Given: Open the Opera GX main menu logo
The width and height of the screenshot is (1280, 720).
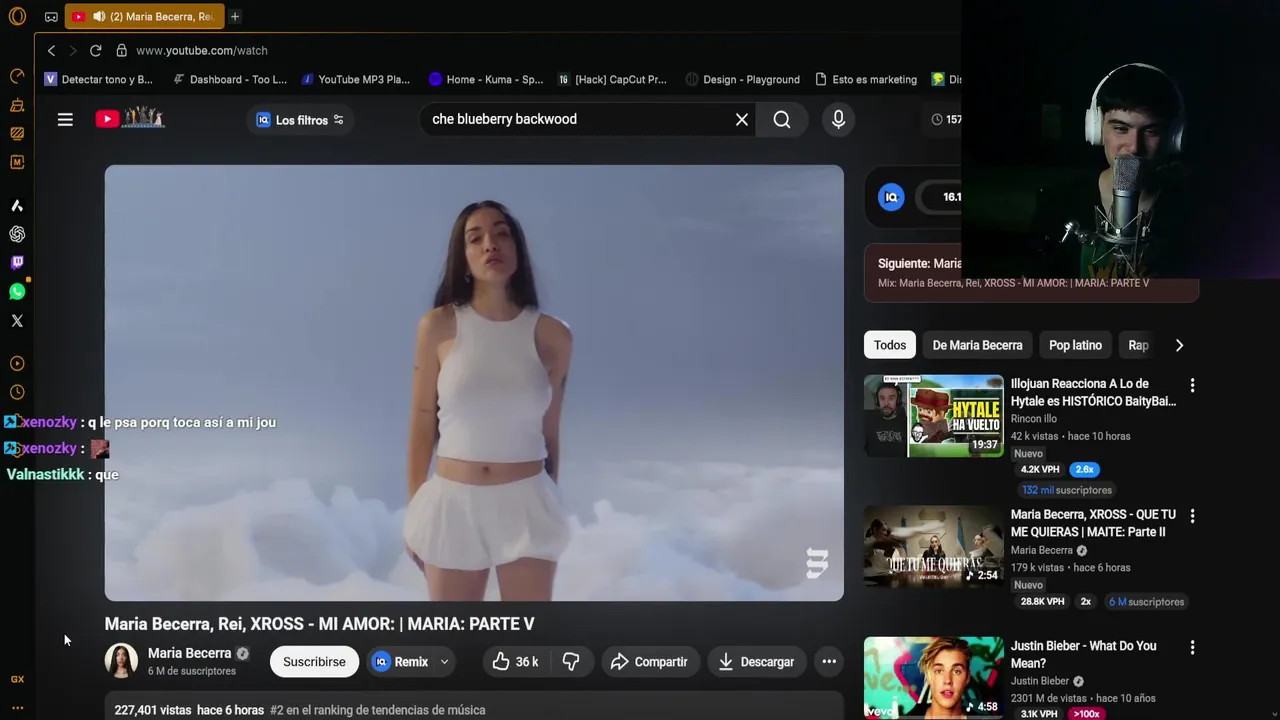Looking at the screenshot, I should 17,17.
